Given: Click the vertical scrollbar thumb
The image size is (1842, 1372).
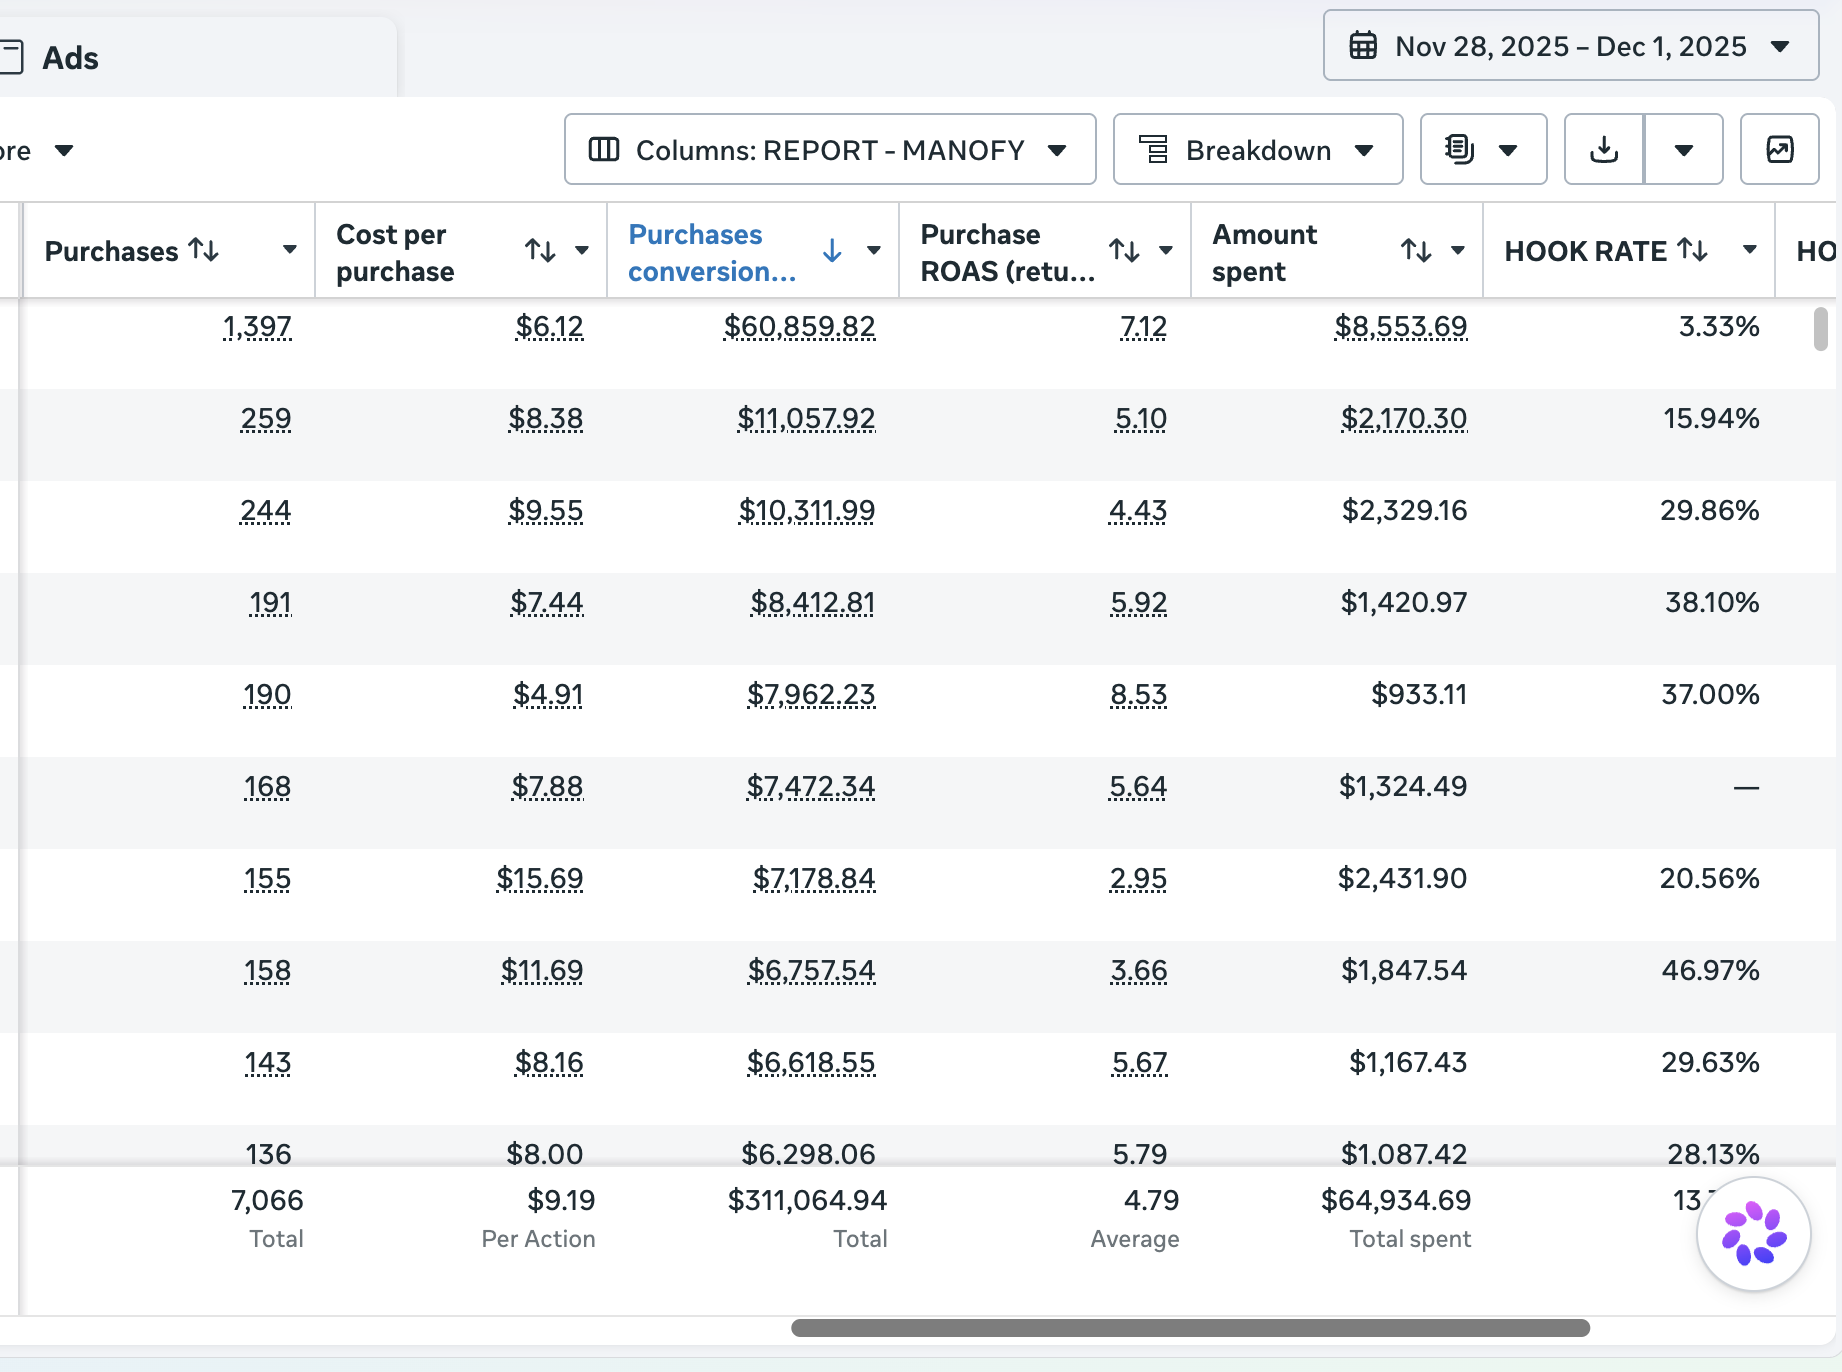Looking at the screenshot, I should point(1821,329).
